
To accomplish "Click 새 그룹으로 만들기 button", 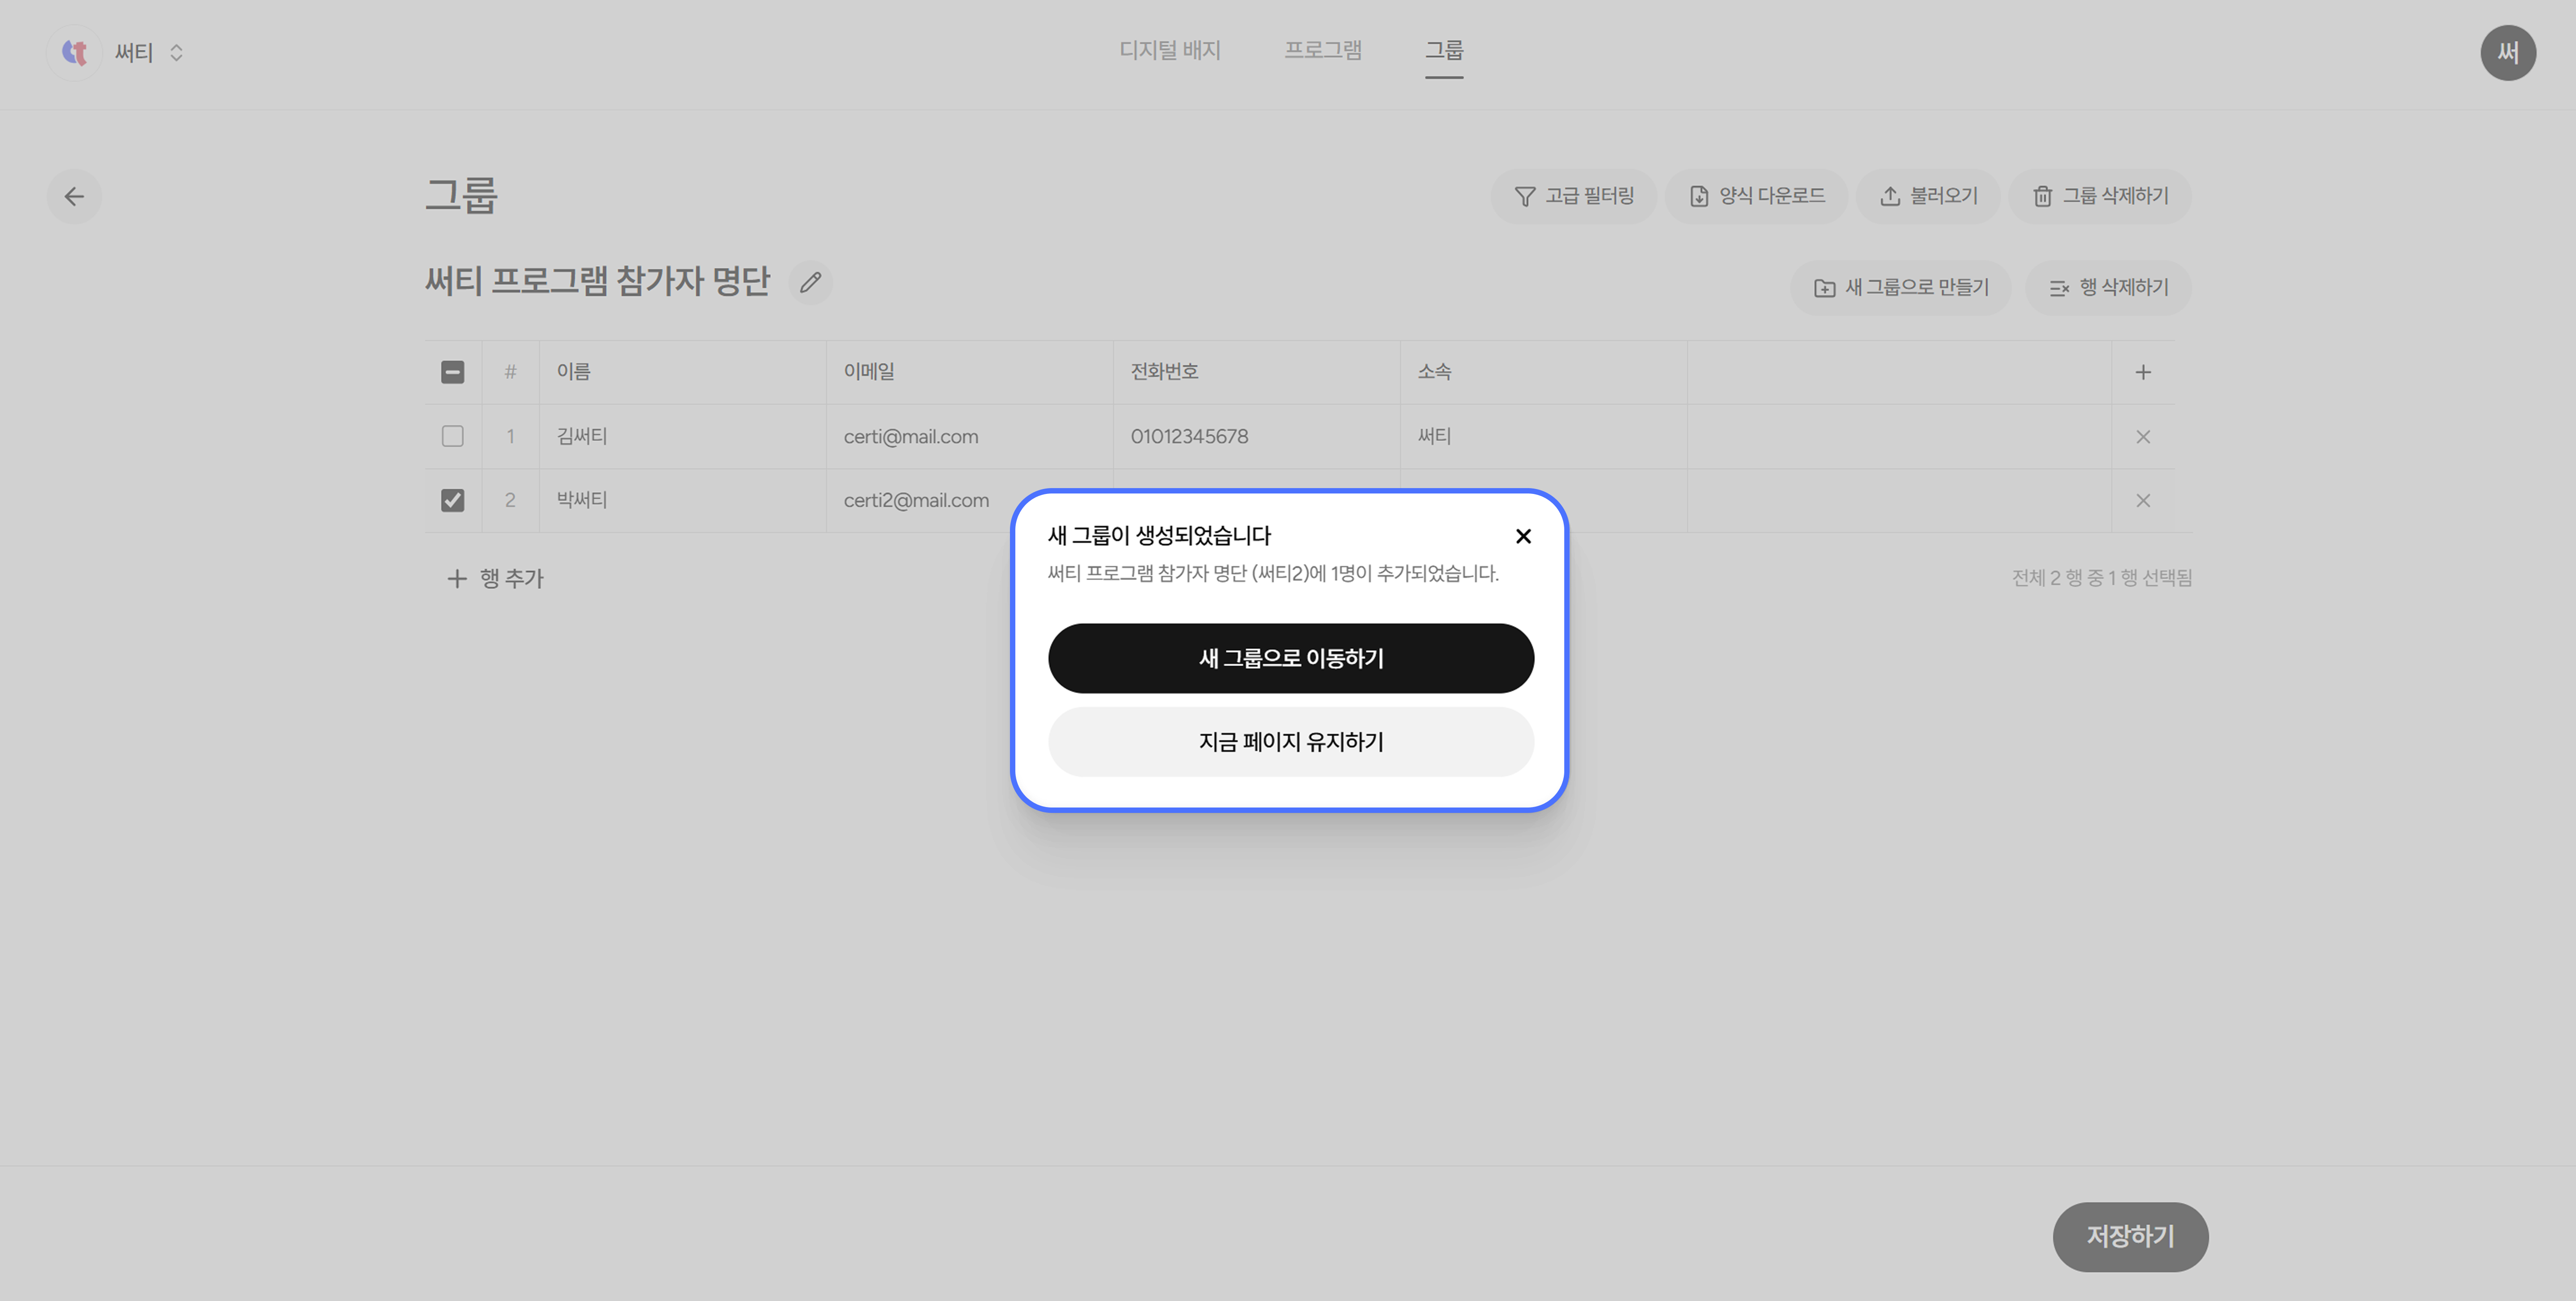I will tap(1900, 288).
